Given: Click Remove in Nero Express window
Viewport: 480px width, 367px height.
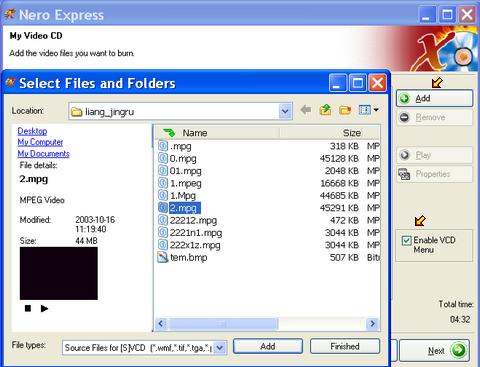Looking at the screenshot, I should [434, 117].
